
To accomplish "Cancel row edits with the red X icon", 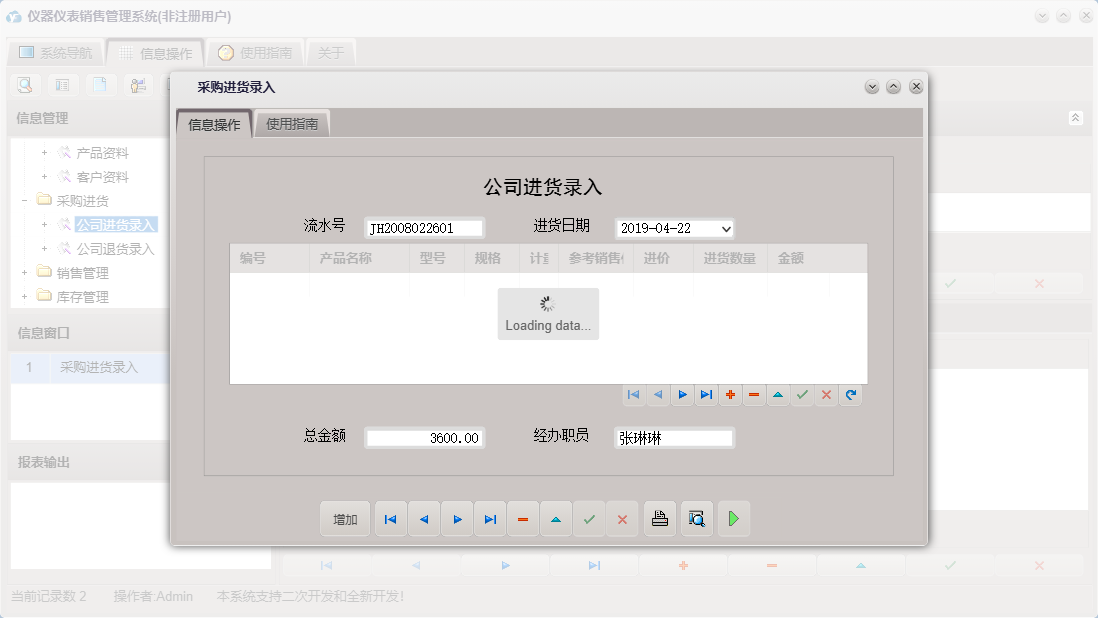I will pos(826,395).
